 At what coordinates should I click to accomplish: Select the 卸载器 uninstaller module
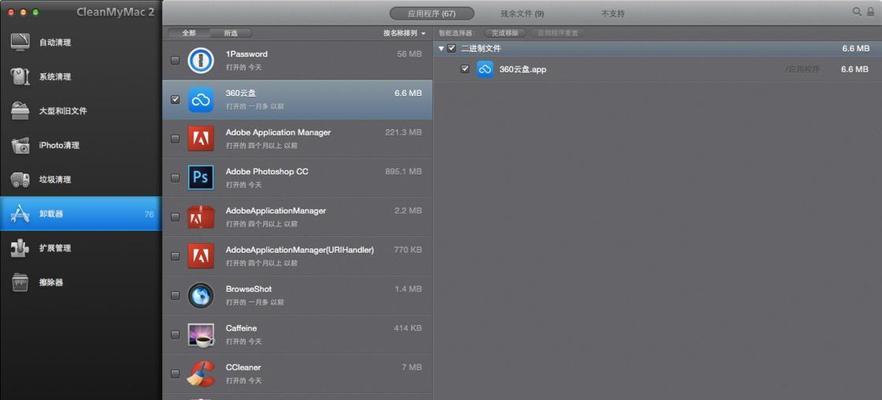click(80, 214)
